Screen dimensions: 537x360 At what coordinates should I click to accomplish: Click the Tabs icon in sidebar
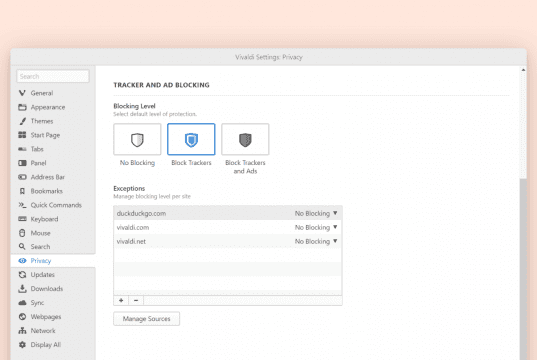point(22,149)
